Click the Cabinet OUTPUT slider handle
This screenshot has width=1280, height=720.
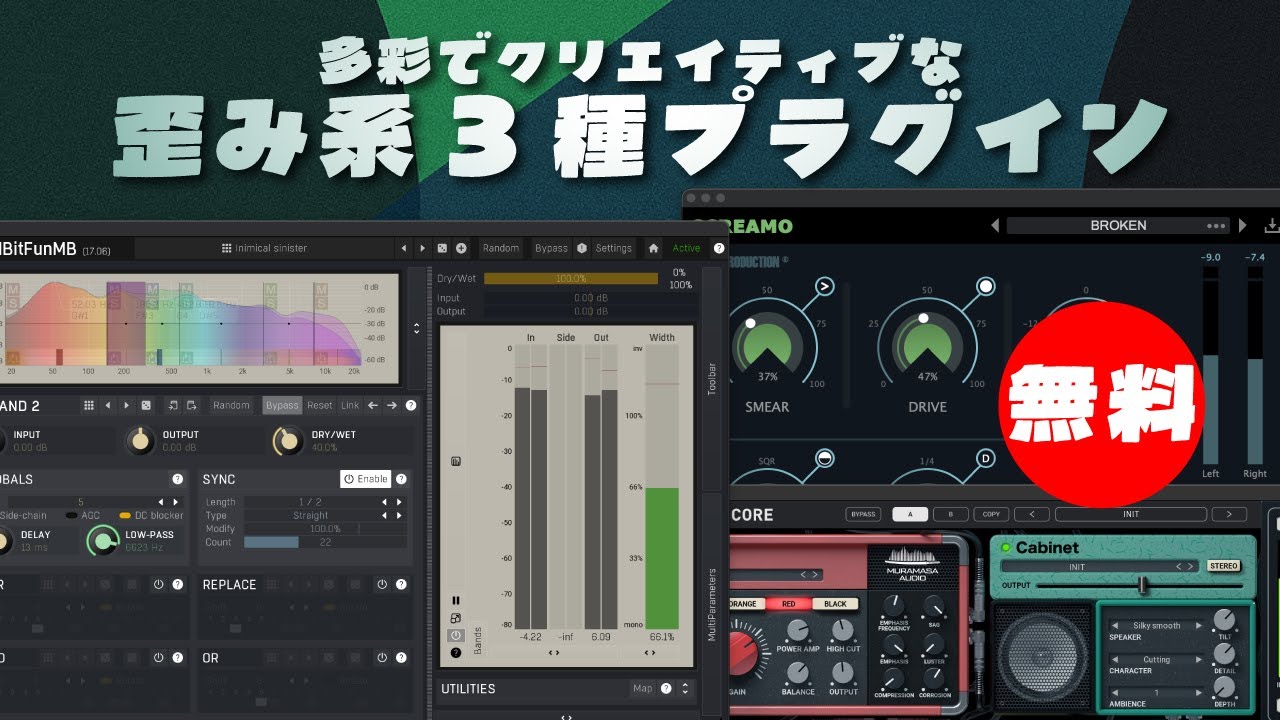(1142, 585)
